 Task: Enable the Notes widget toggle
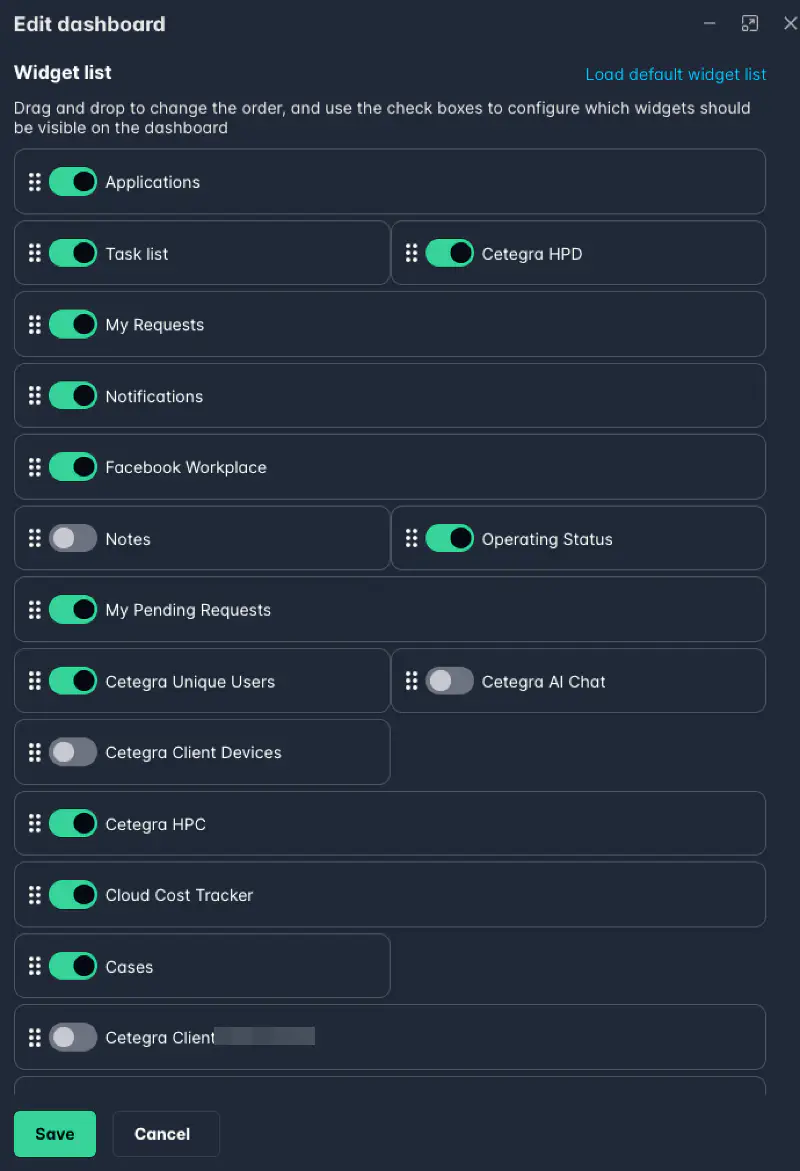click(73, 539)
